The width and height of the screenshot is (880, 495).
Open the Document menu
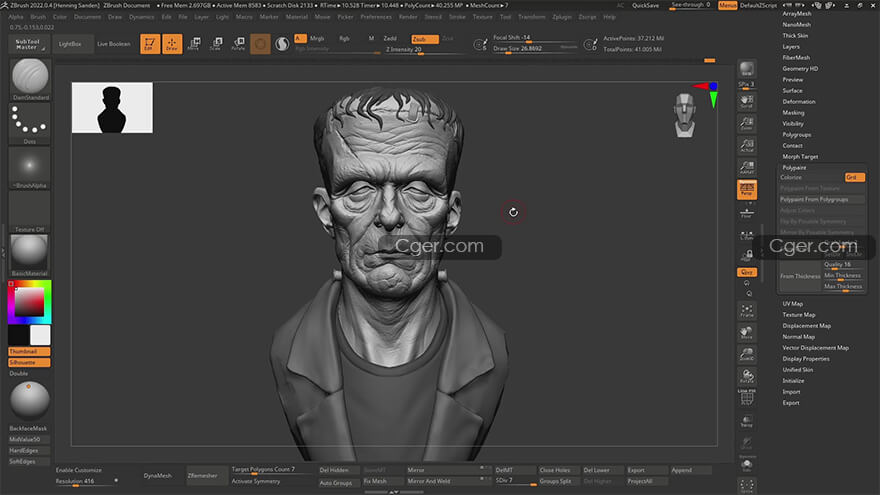[x=88, y=17]
